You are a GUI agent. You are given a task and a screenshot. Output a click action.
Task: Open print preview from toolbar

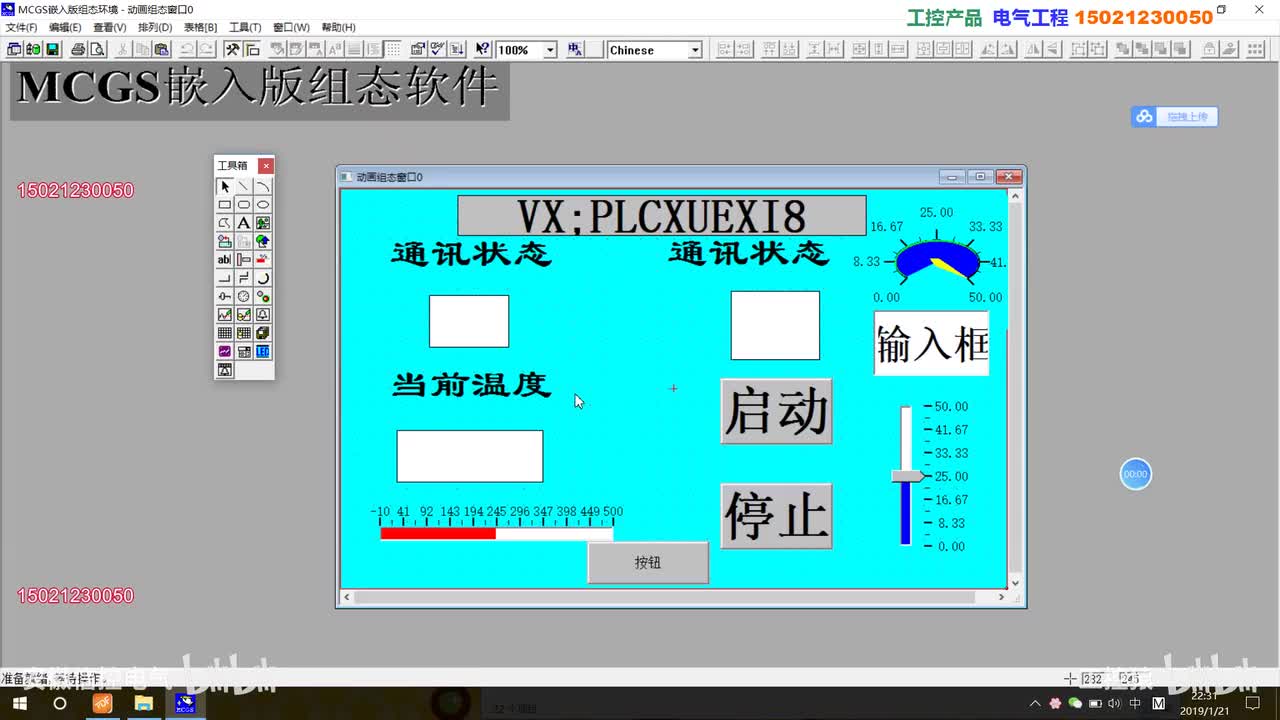(97, 49)
